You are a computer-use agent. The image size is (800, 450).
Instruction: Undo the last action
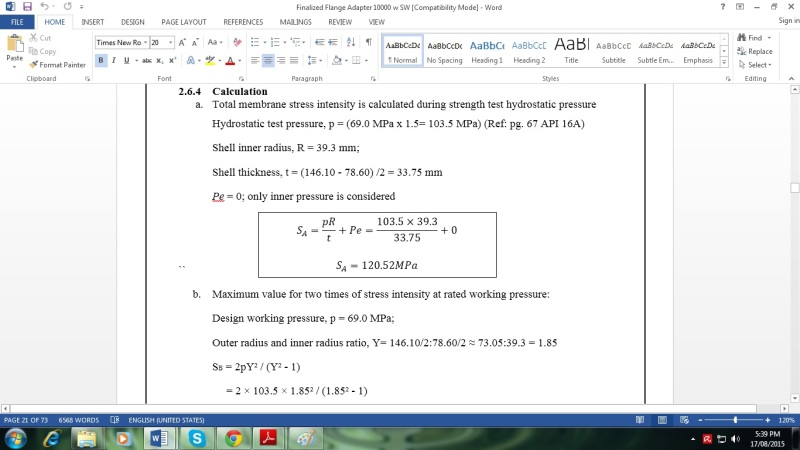[x=44, y=7]
